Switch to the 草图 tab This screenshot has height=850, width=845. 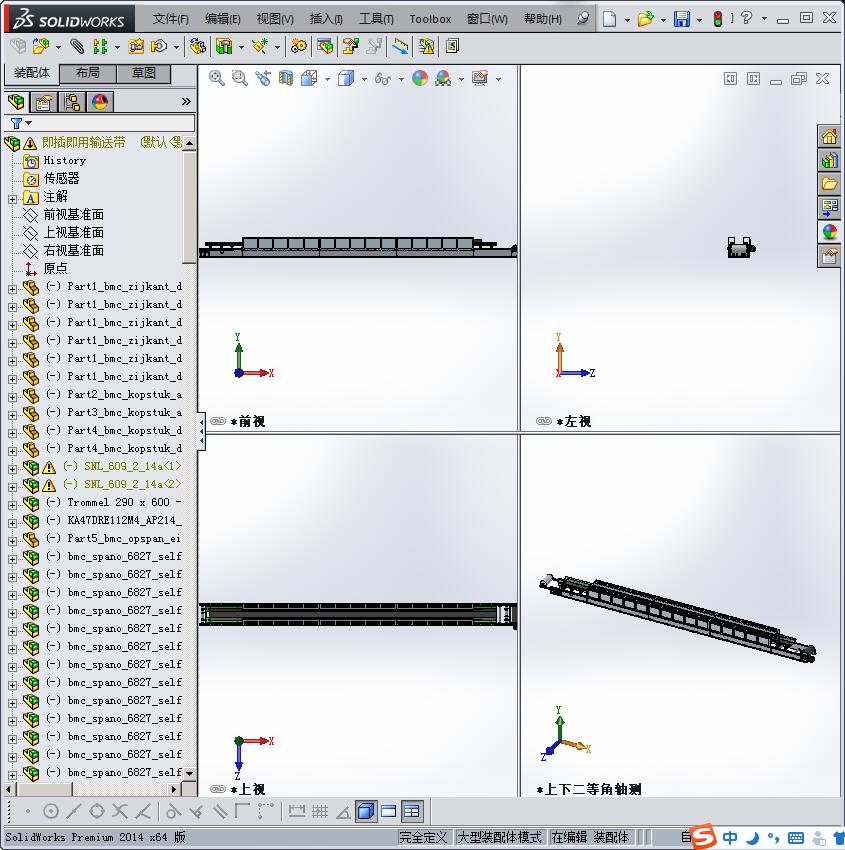[x=143, y=73]
